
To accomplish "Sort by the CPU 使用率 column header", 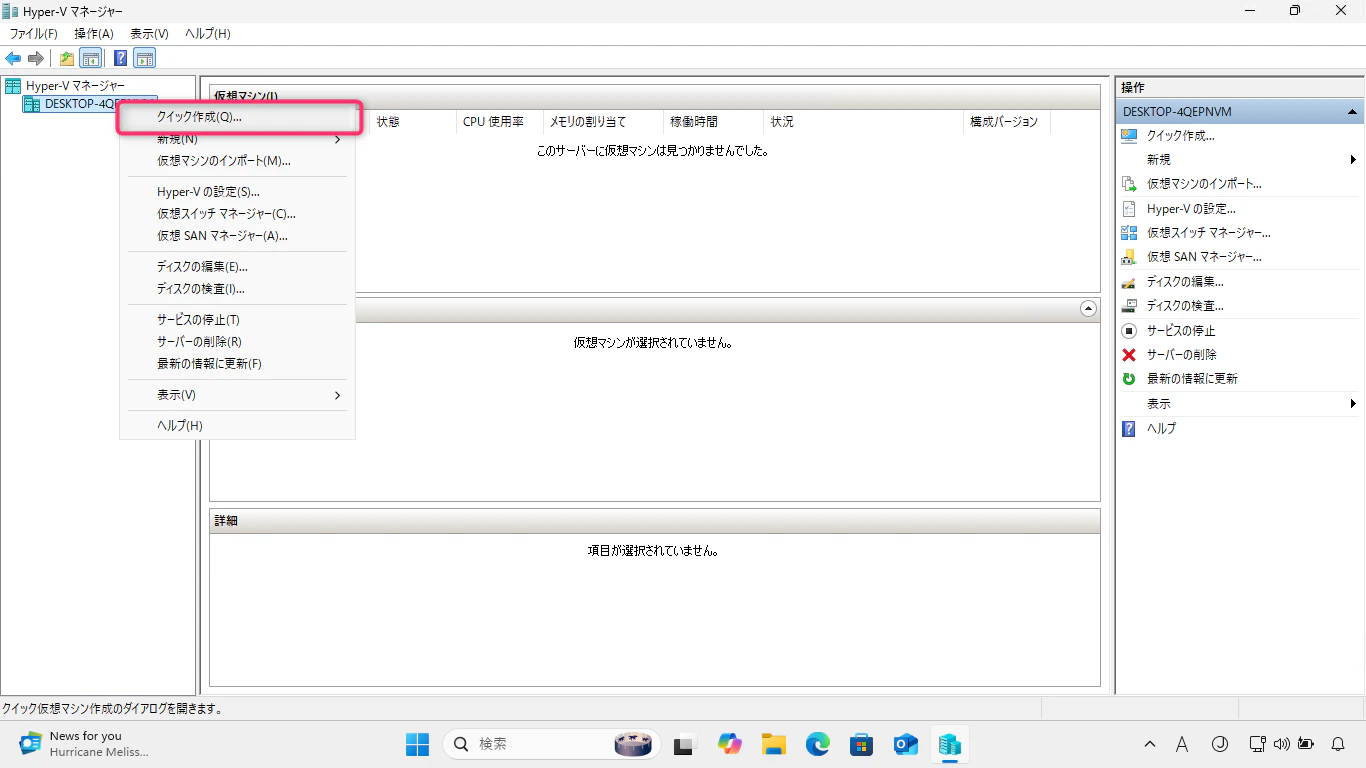I will (x=500, y=122).
